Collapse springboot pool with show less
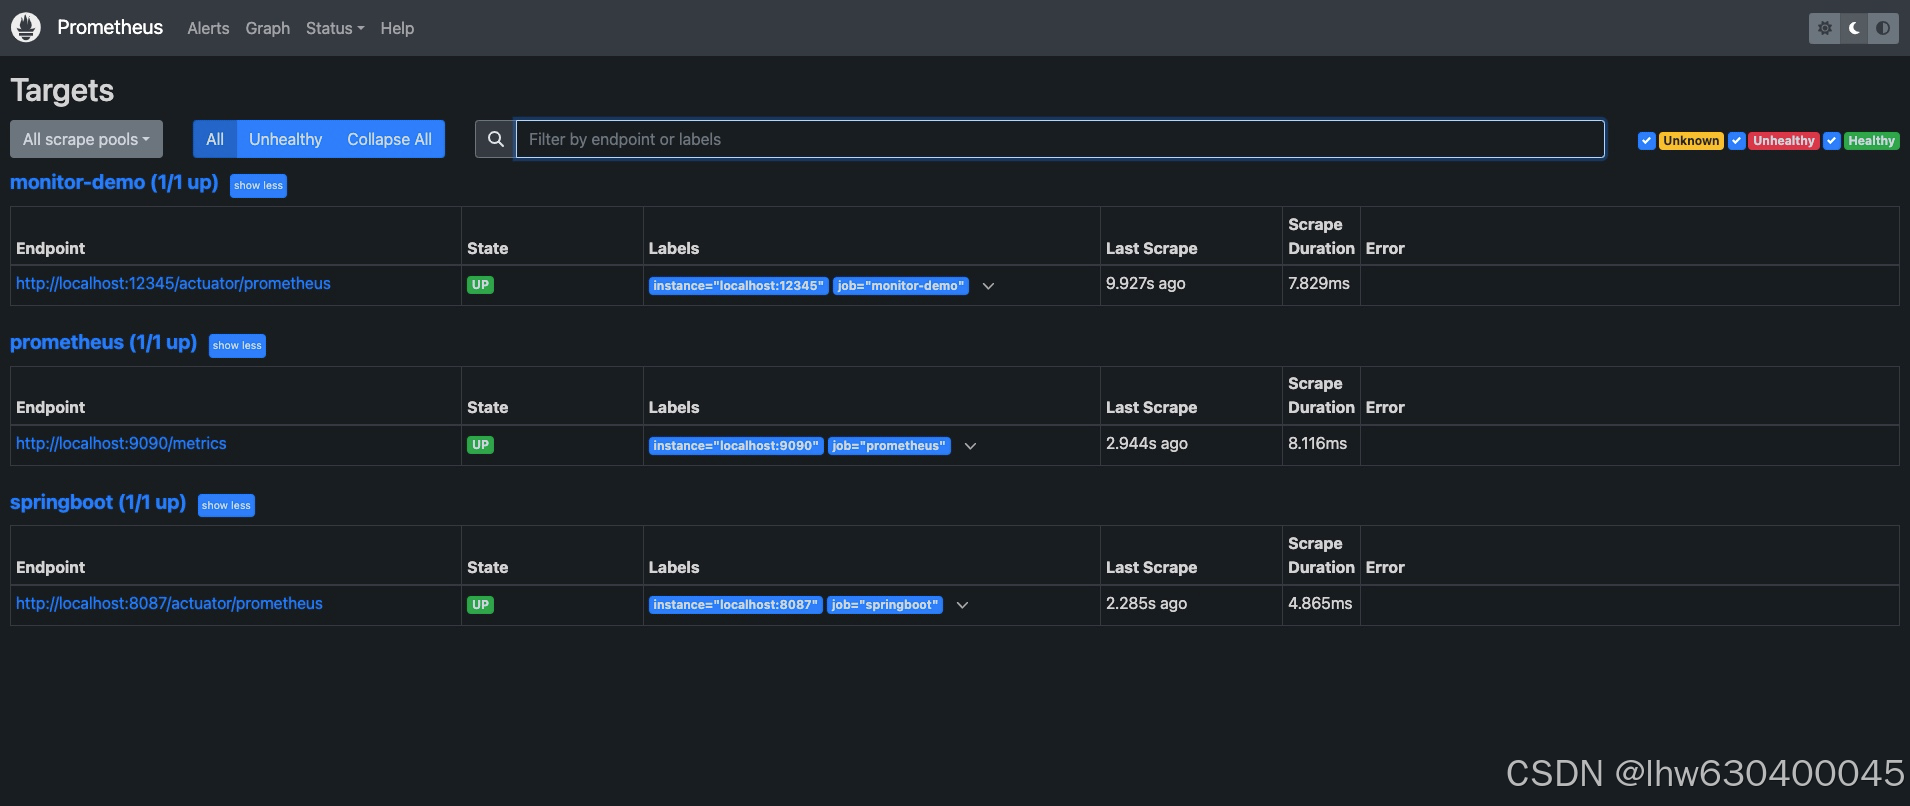The height and width of the screenshot is (806, 1910). pyautogui.click(x=226, y=506)
